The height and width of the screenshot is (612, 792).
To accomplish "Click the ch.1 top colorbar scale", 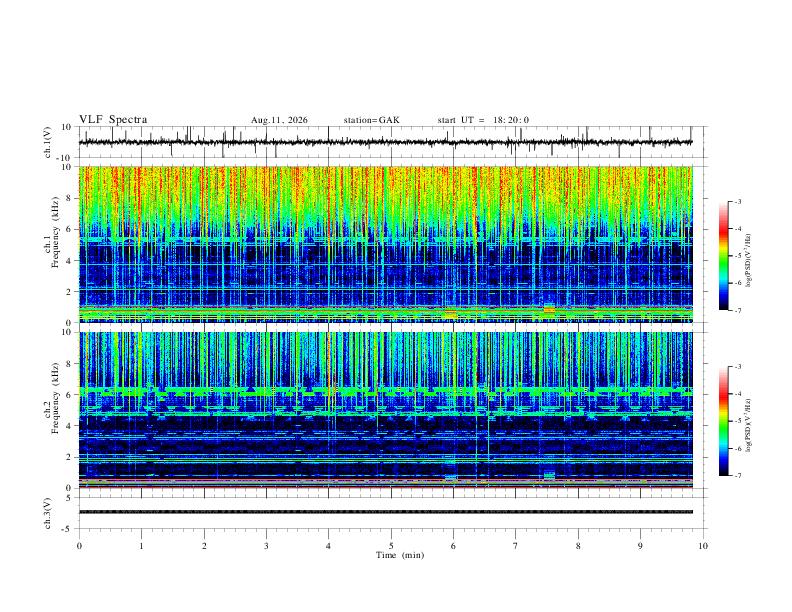I will coord(723,256).
